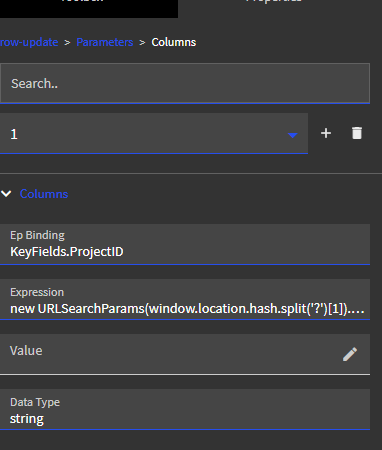Edit Value with pencil icon
This screenshot has height=450, width=382.
pyautogui.click(x=350, y=354)
